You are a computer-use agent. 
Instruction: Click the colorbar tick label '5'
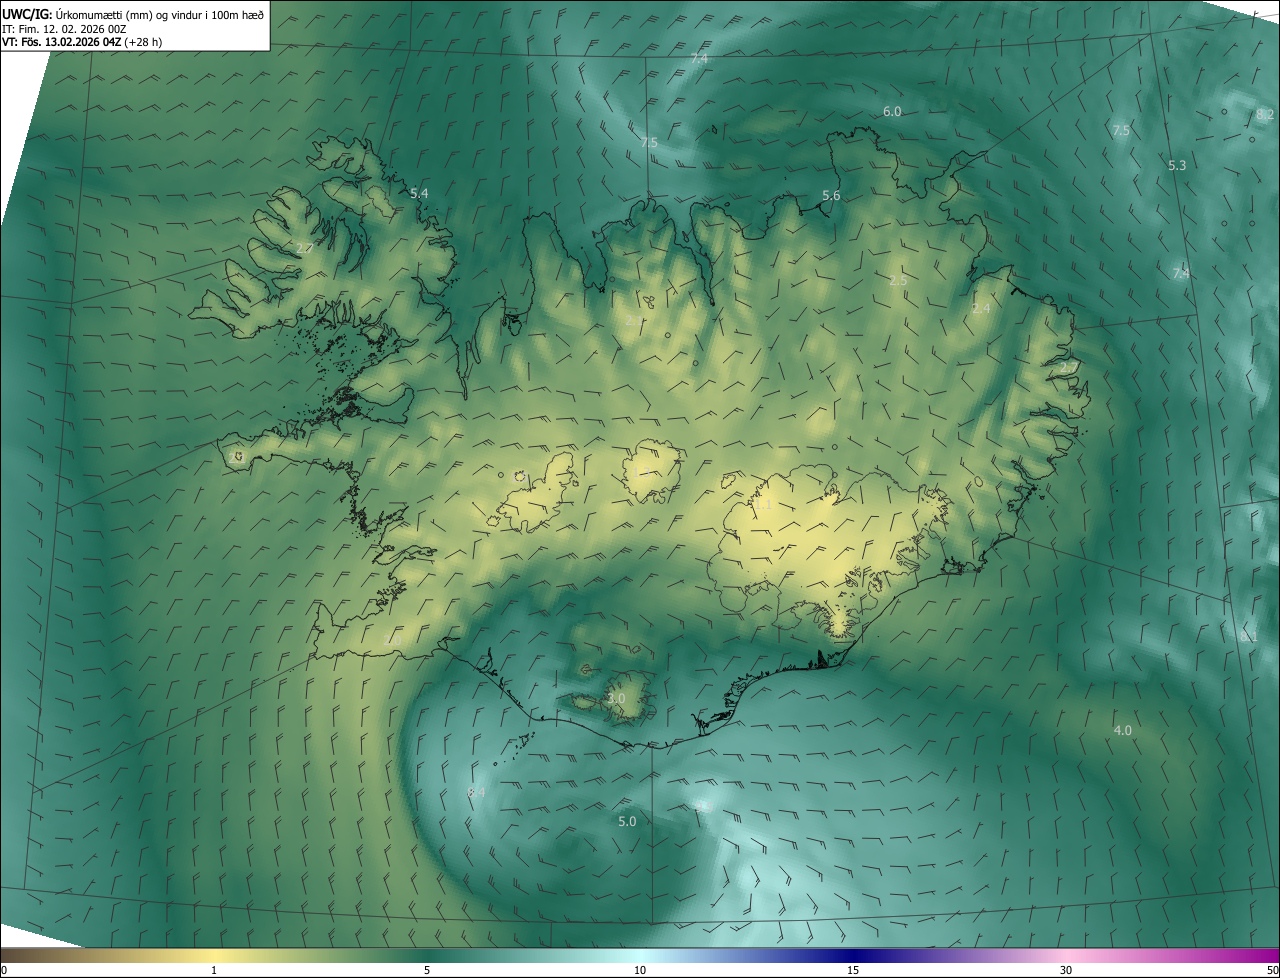427,970
